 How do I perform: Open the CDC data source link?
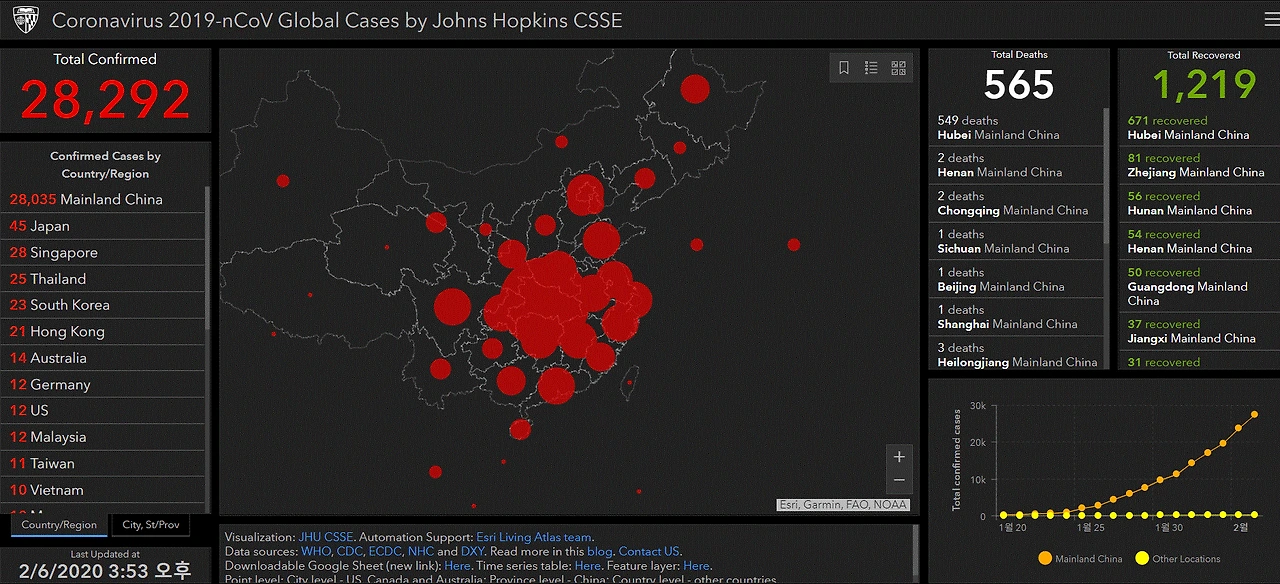click(350, 551)
